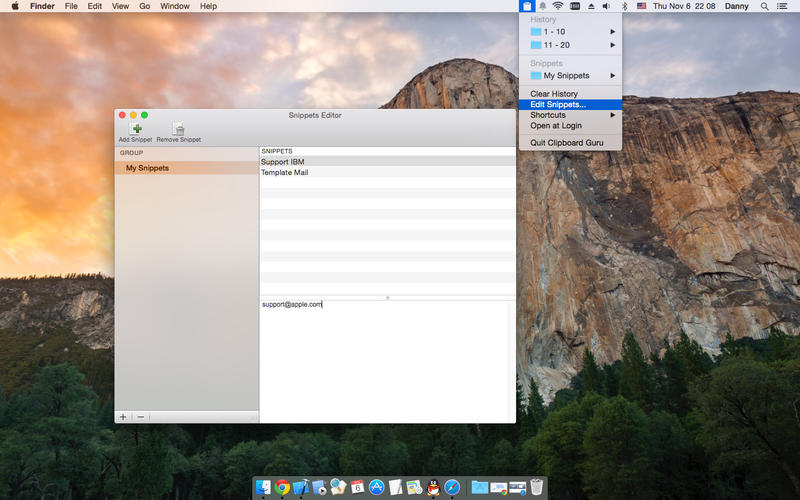Choose Quit Clipboard Guru
The width and height of the screenshot is (800, 500).
pyautogui.click(x=570, y=143)
